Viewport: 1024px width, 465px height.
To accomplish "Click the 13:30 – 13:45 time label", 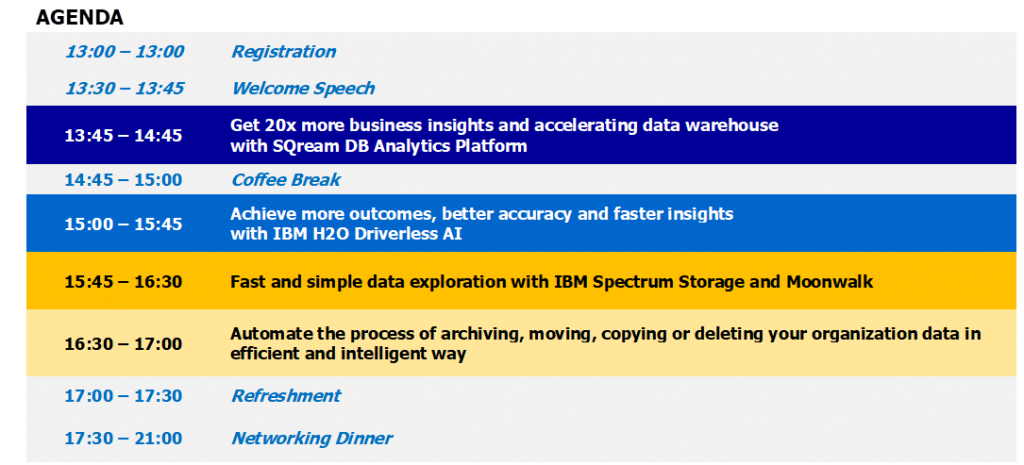I will click(124, 89).
